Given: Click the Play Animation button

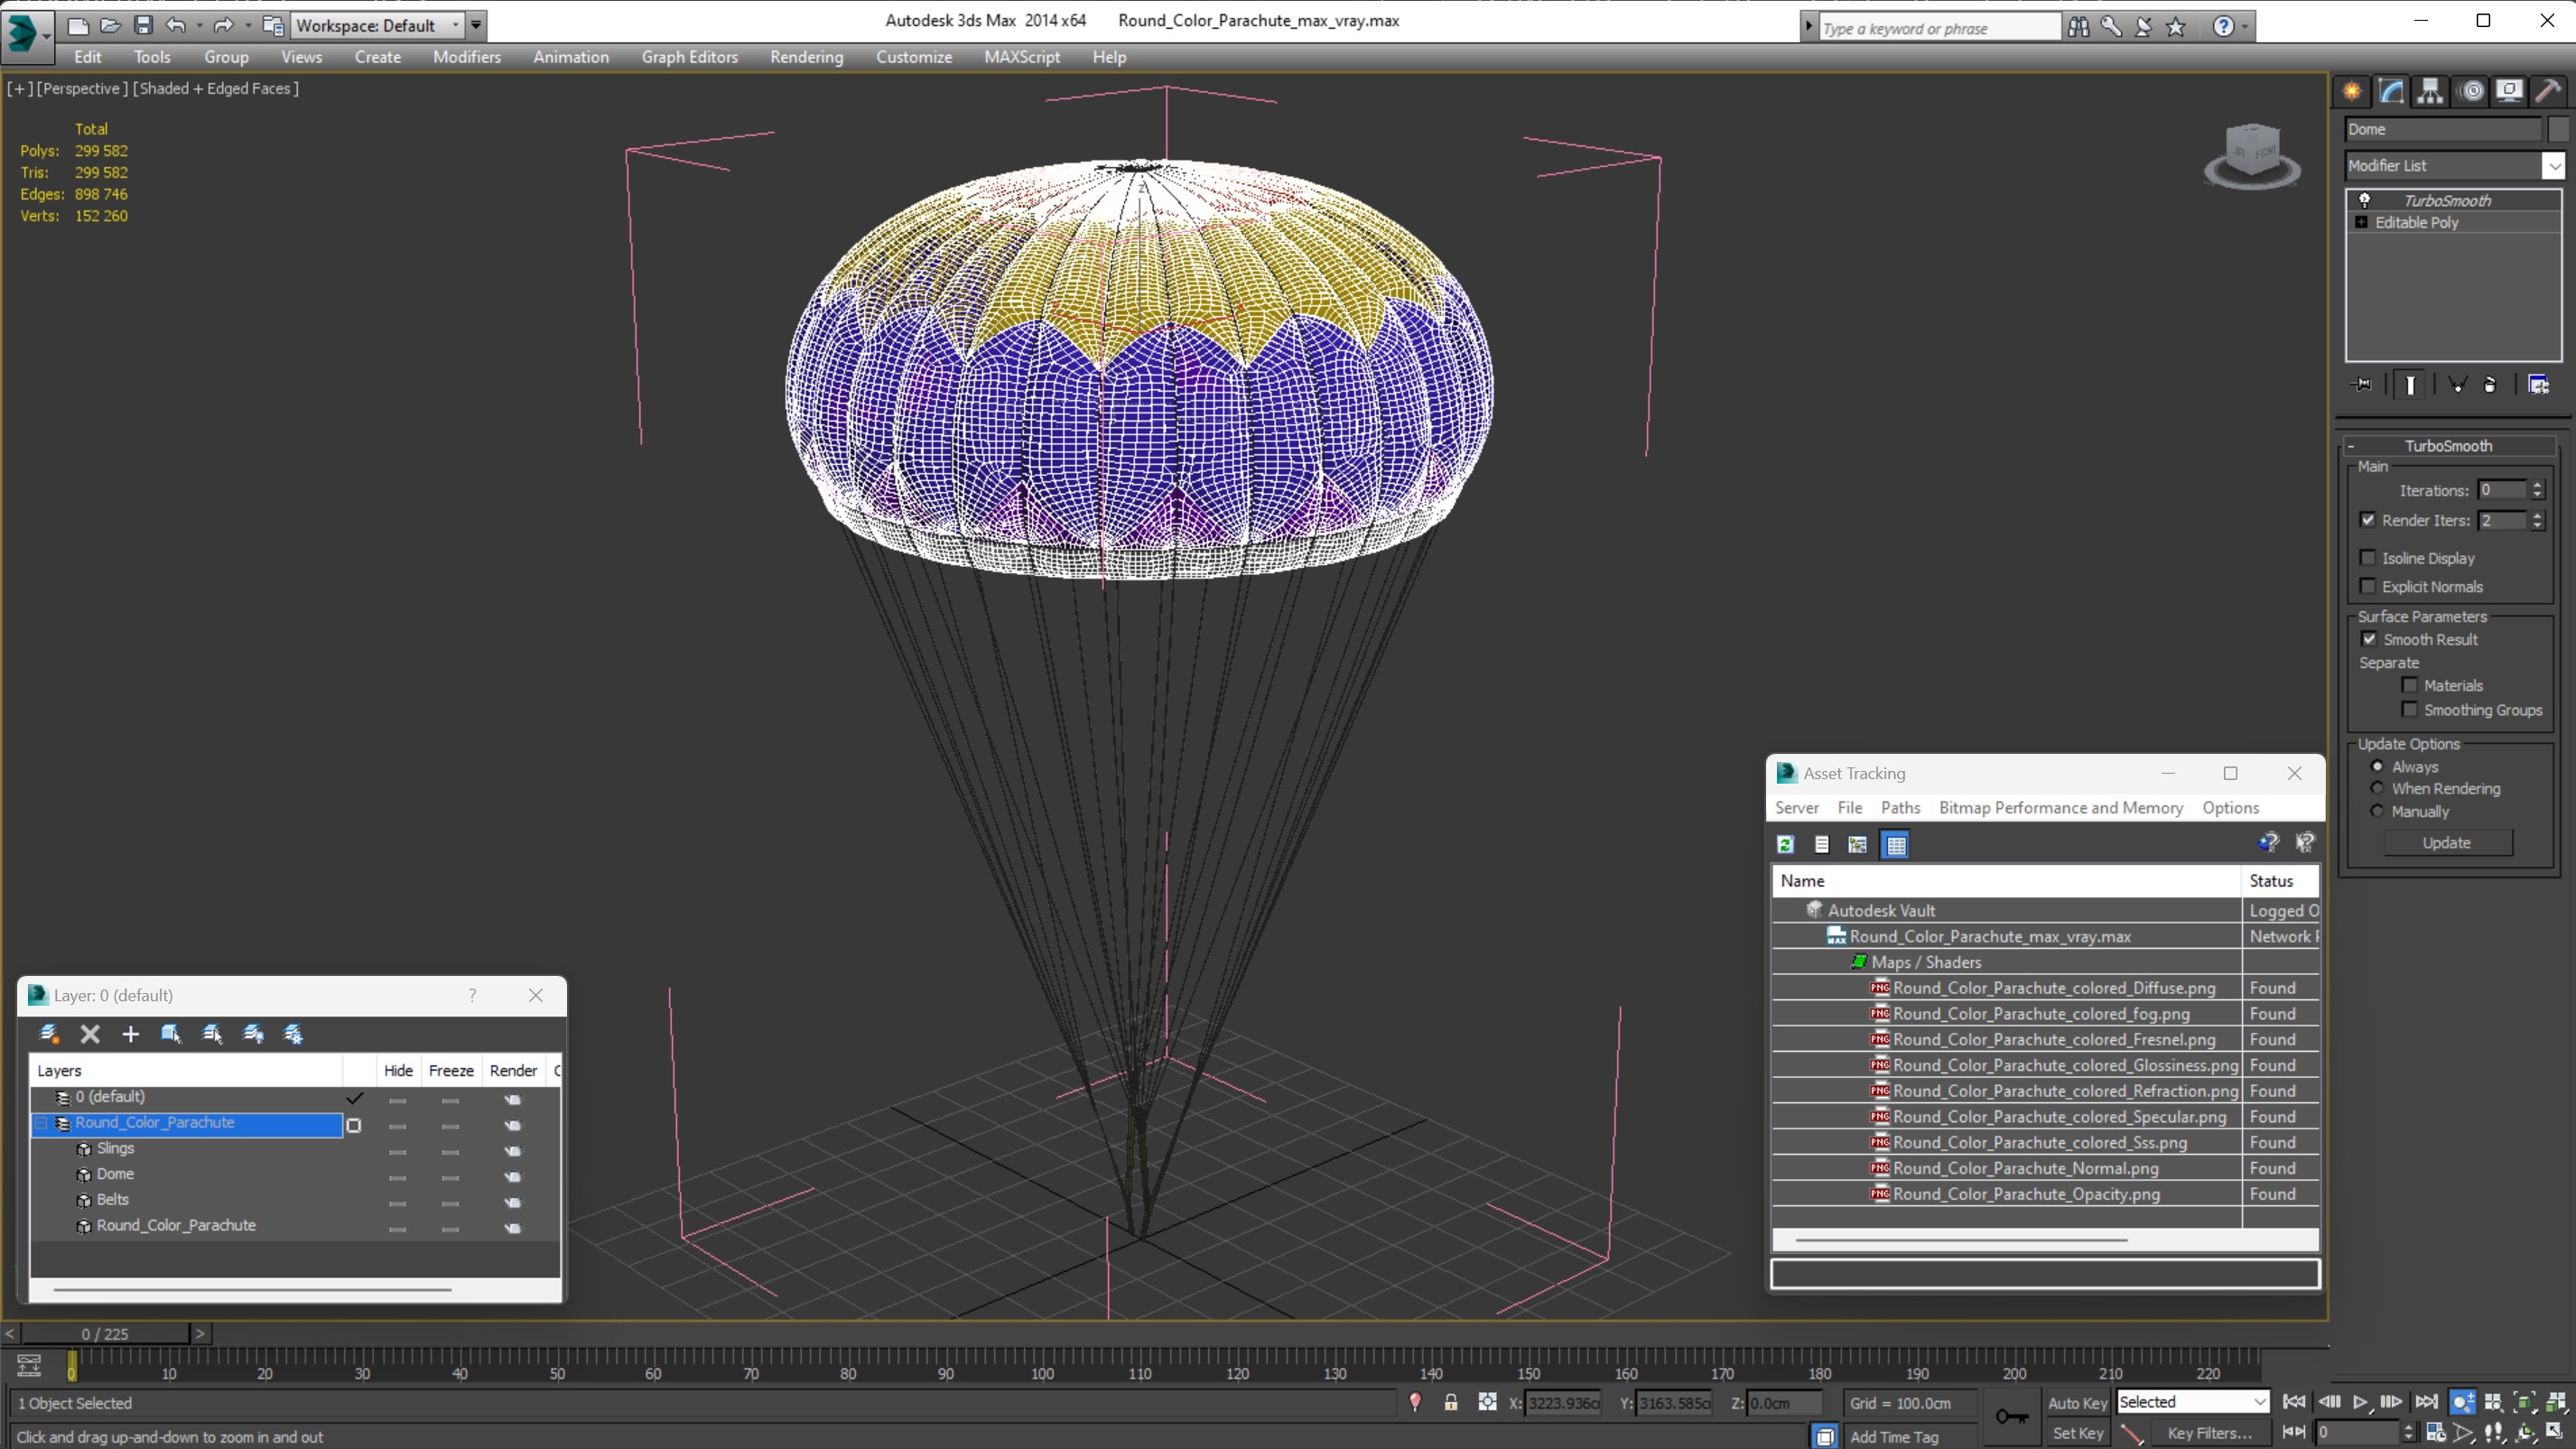Looking at the screenshot, I should point(2360,1402).
